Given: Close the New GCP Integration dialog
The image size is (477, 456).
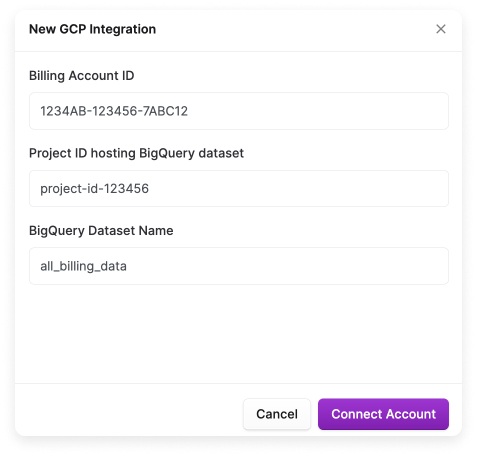Looking at the screenshot, I should click(x=441, y=29).
